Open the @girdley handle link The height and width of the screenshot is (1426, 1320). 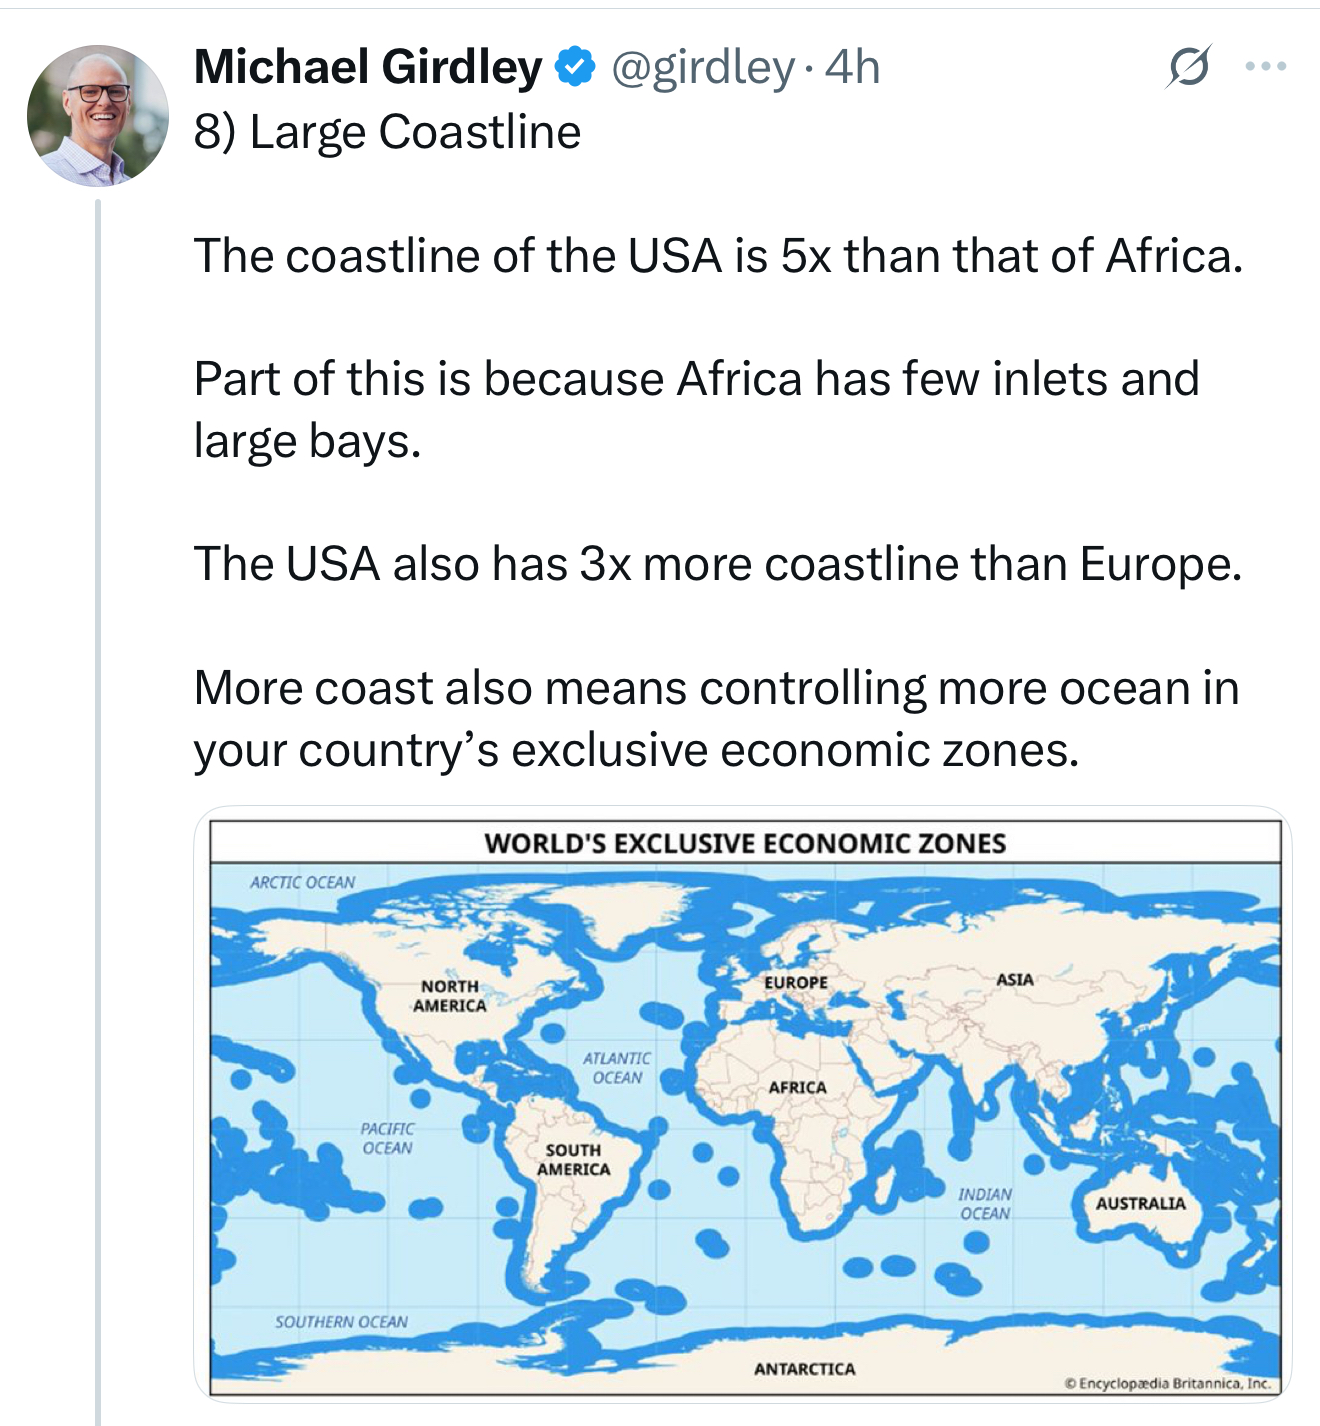click(702, 67)
